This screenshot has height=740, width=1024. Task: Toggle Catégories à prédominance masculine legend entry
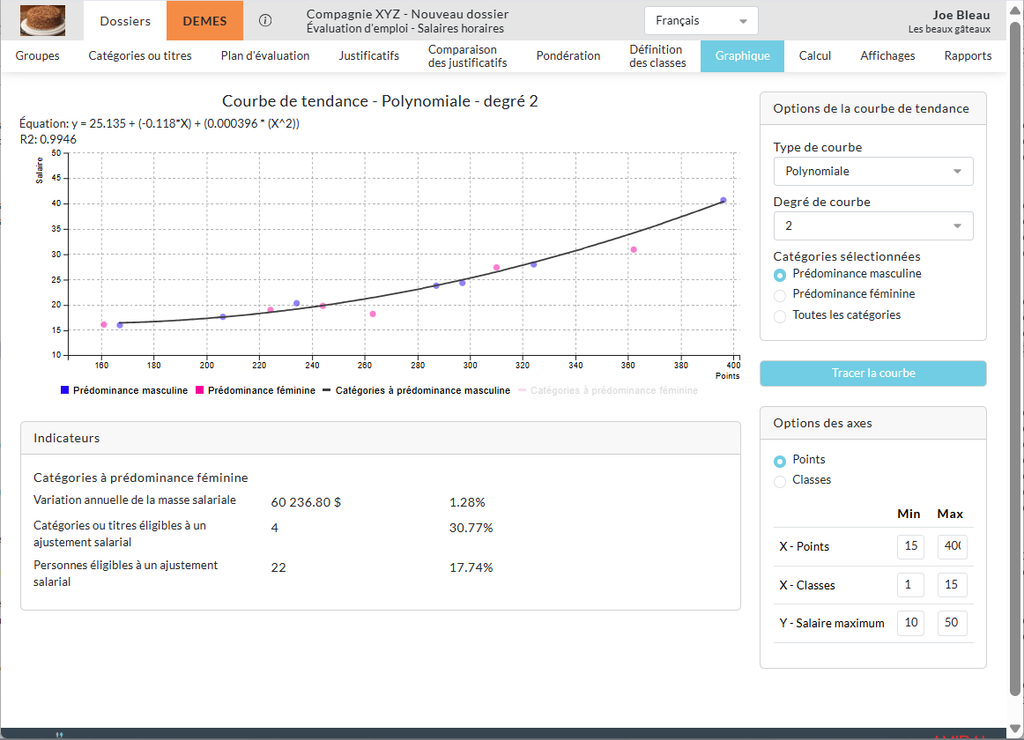coord(417,391)
